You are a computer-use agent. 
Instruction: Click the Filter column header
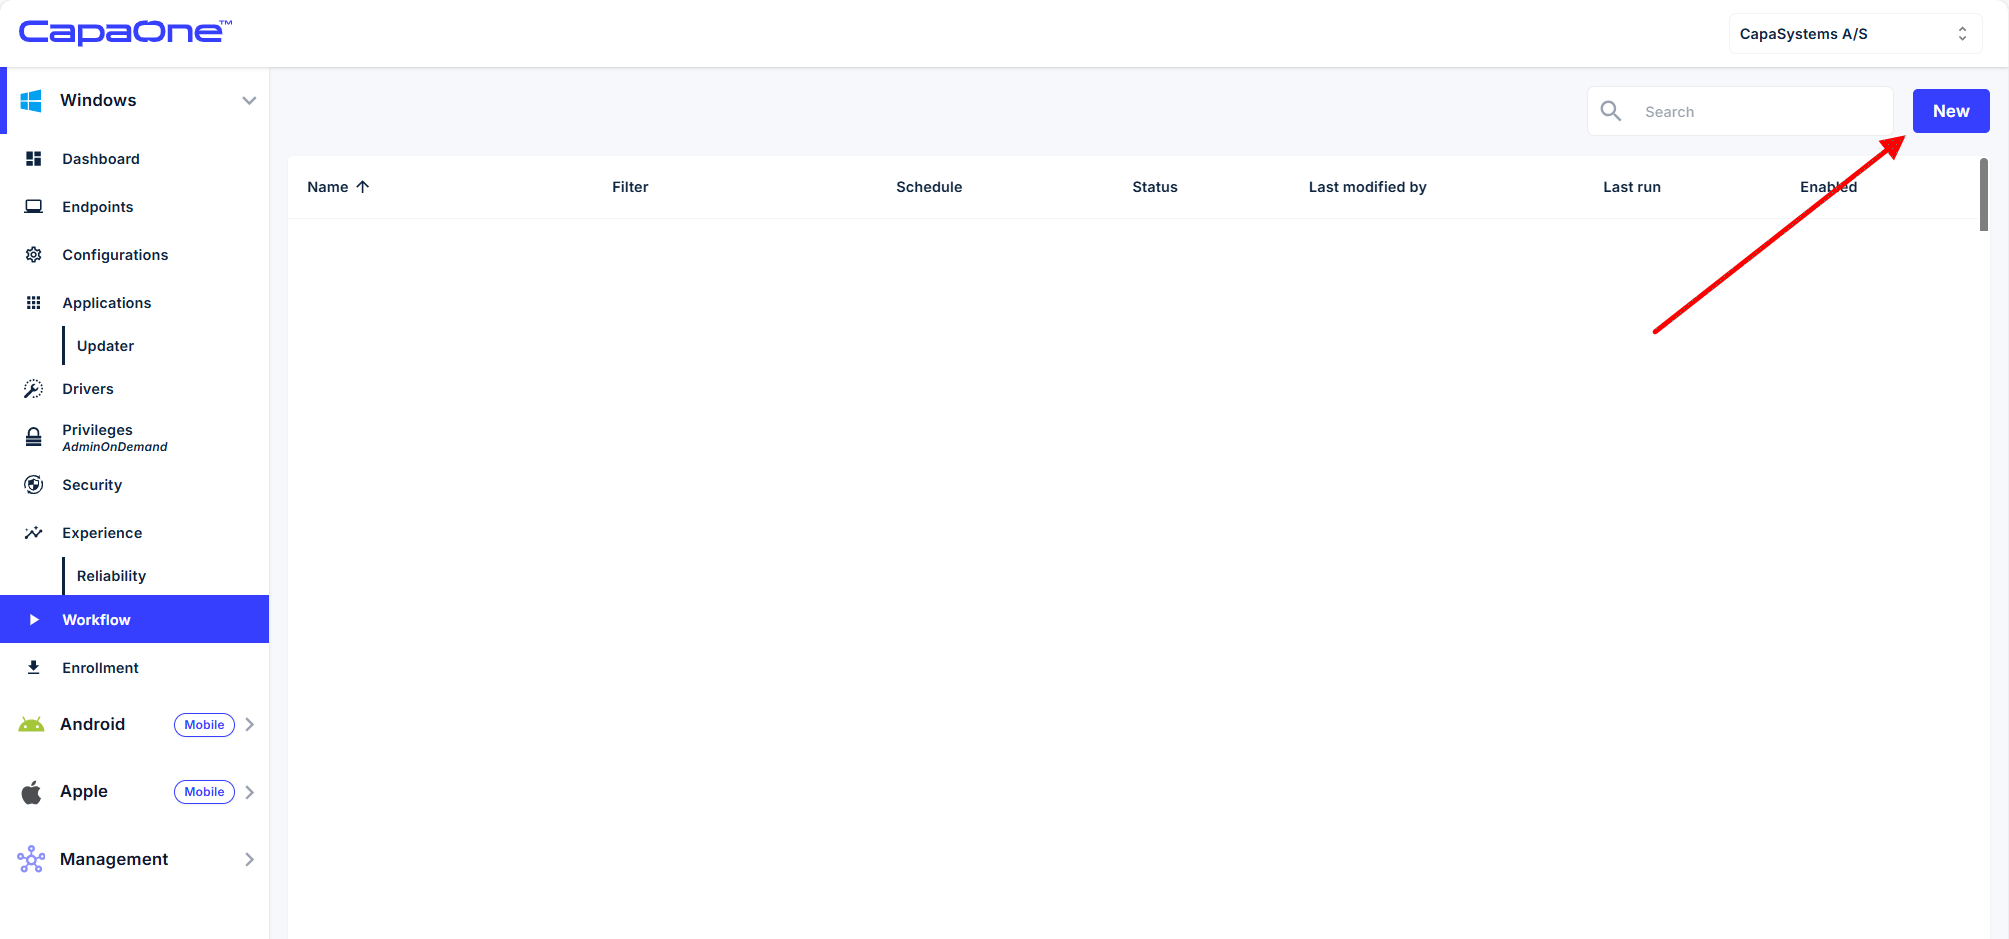(x=630, y=187)
